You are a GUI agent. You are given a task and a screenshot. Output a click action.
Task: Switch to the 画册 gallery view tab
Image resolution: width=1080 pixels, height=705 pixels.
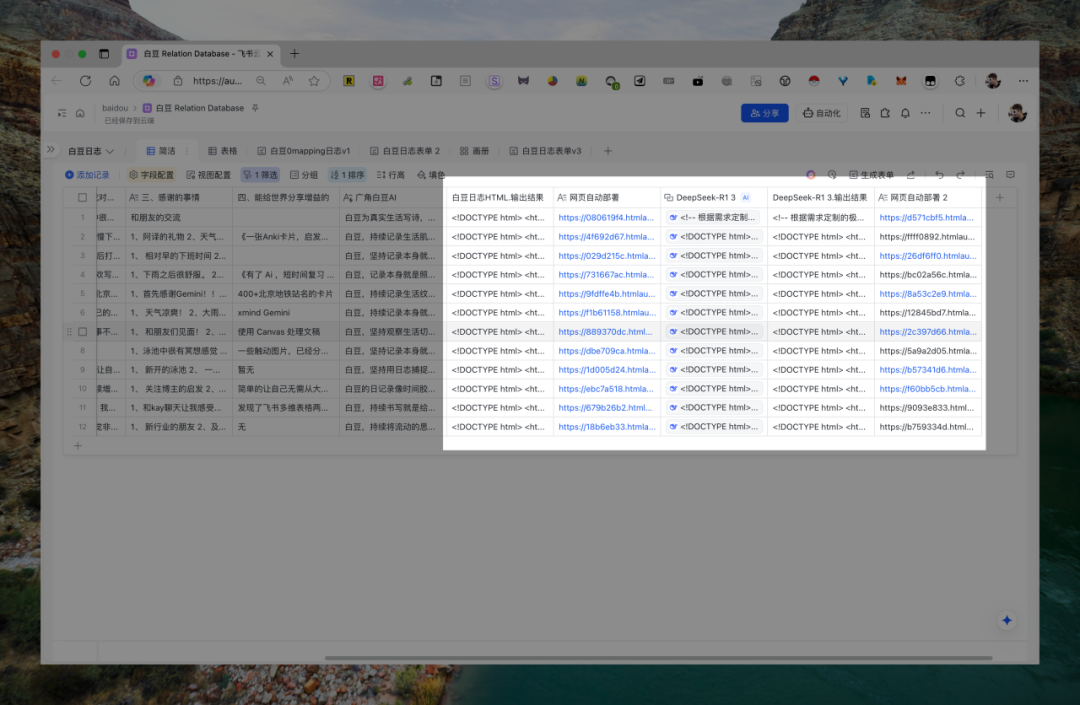pos(474,151)
